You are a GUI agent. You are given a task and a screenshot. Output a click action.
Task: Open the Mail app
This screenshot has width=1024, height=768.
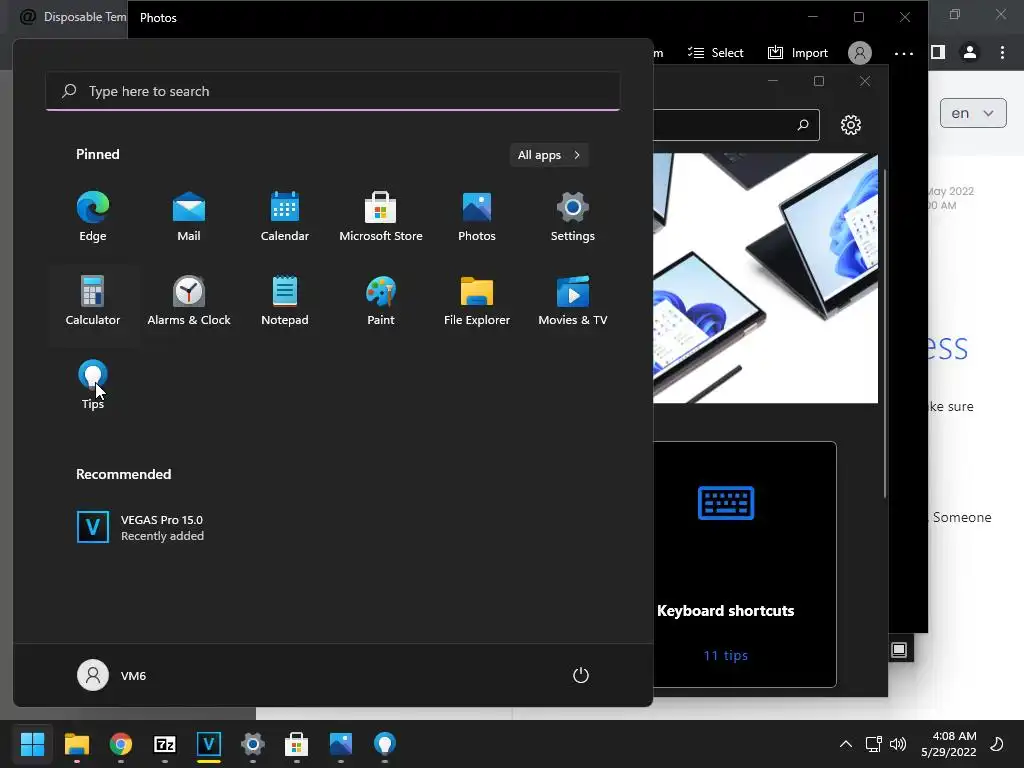coord(189,217)
